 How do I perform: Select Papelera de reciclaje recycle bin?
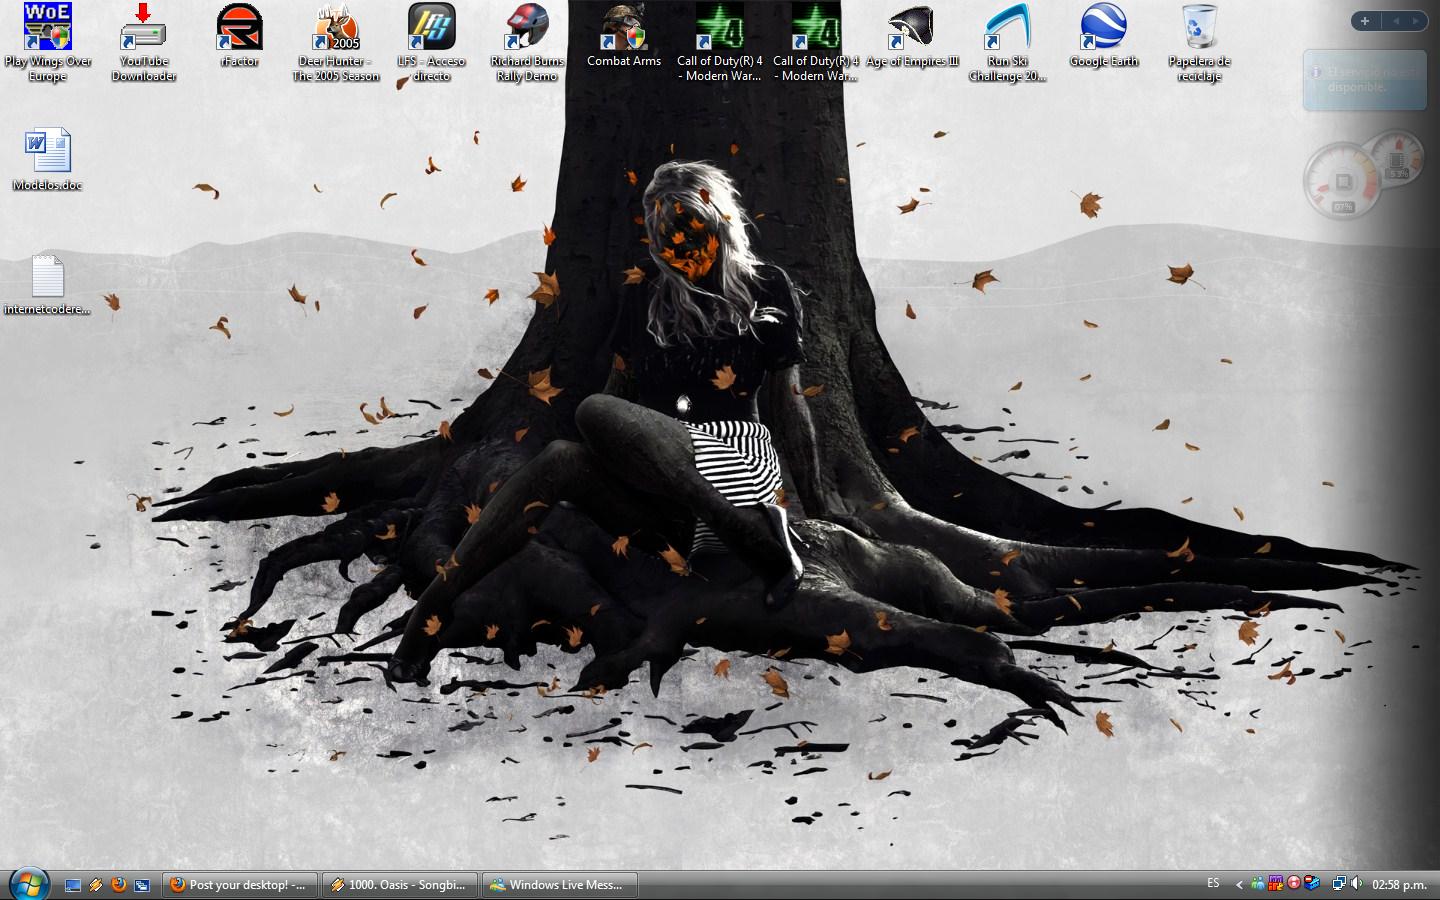coord(1200,42)
